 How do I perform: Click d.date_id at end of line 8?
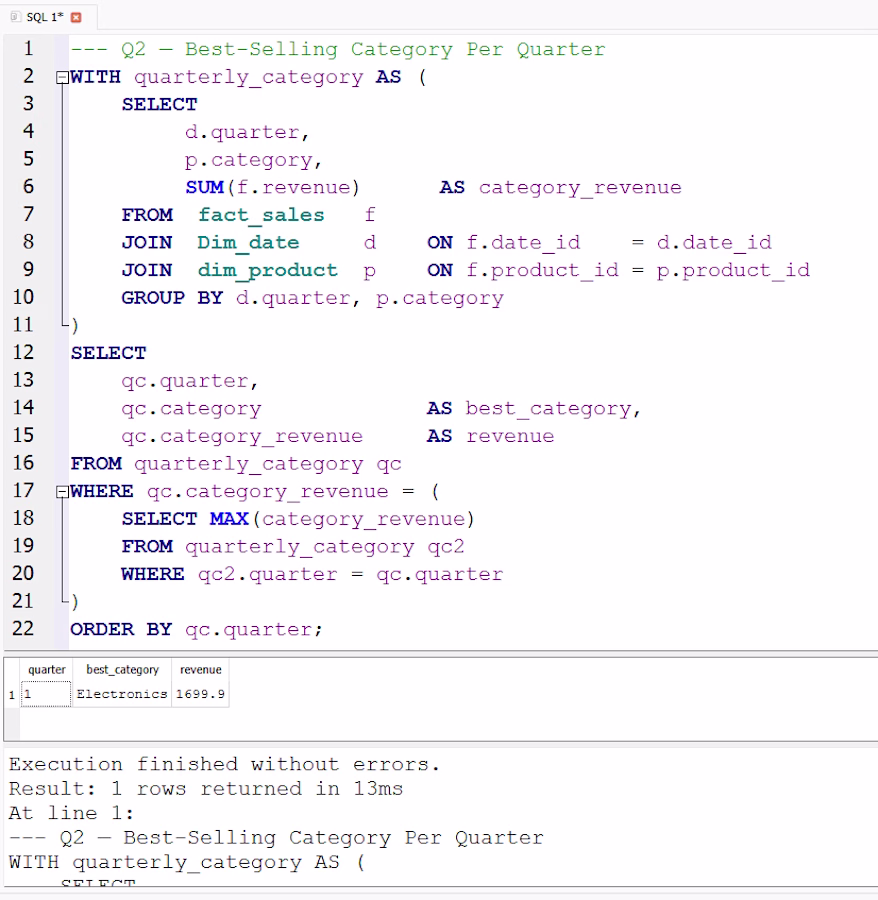(714, 243)
